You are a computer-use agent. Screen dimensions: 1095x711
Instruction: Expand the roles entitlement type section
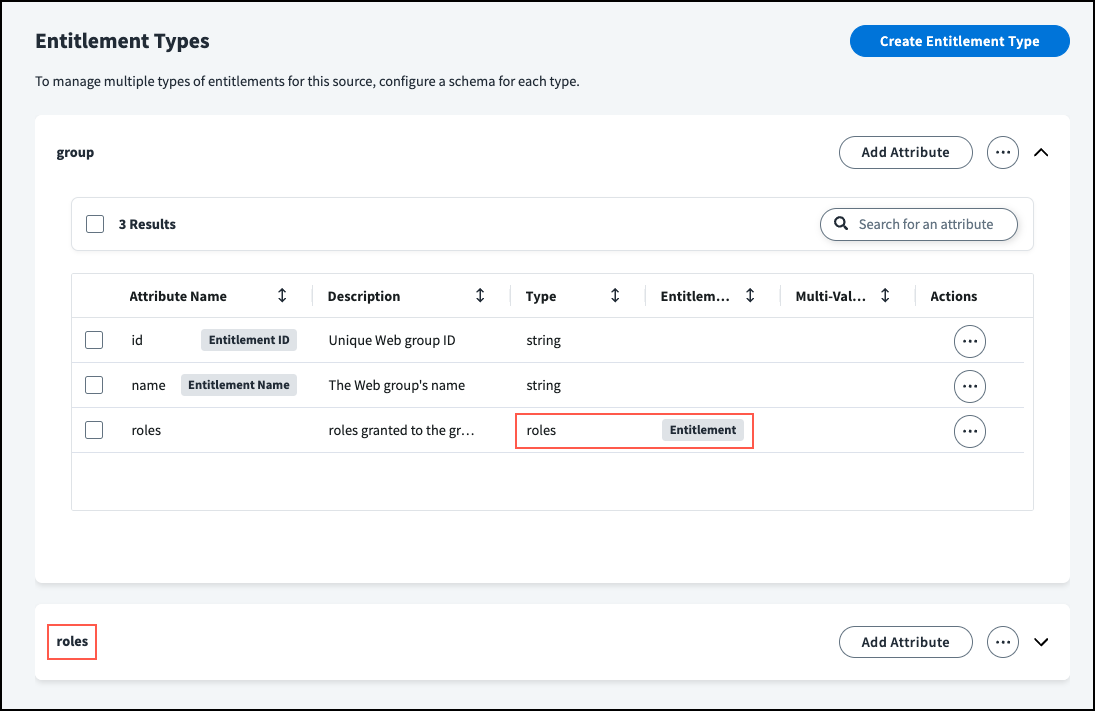(x=1041, y=642)
